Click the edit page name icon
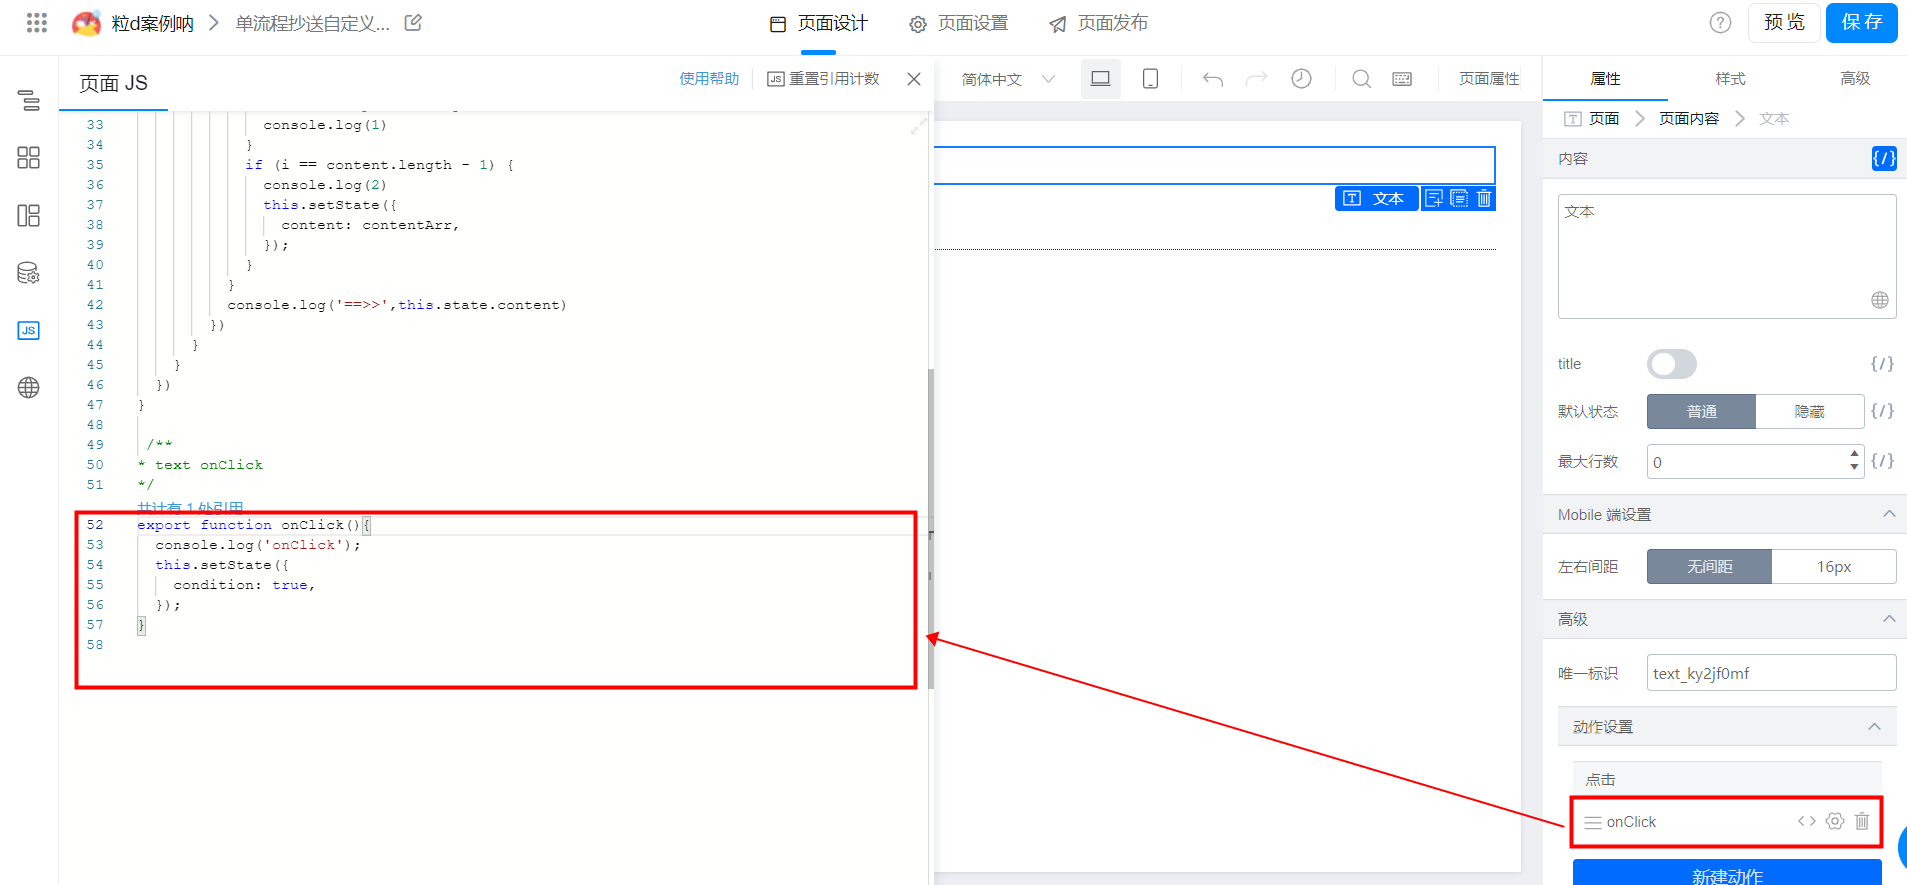Image resolution: width=1907 pixels, height=885 pixels. pyautogui.click(x=413, y=22)
